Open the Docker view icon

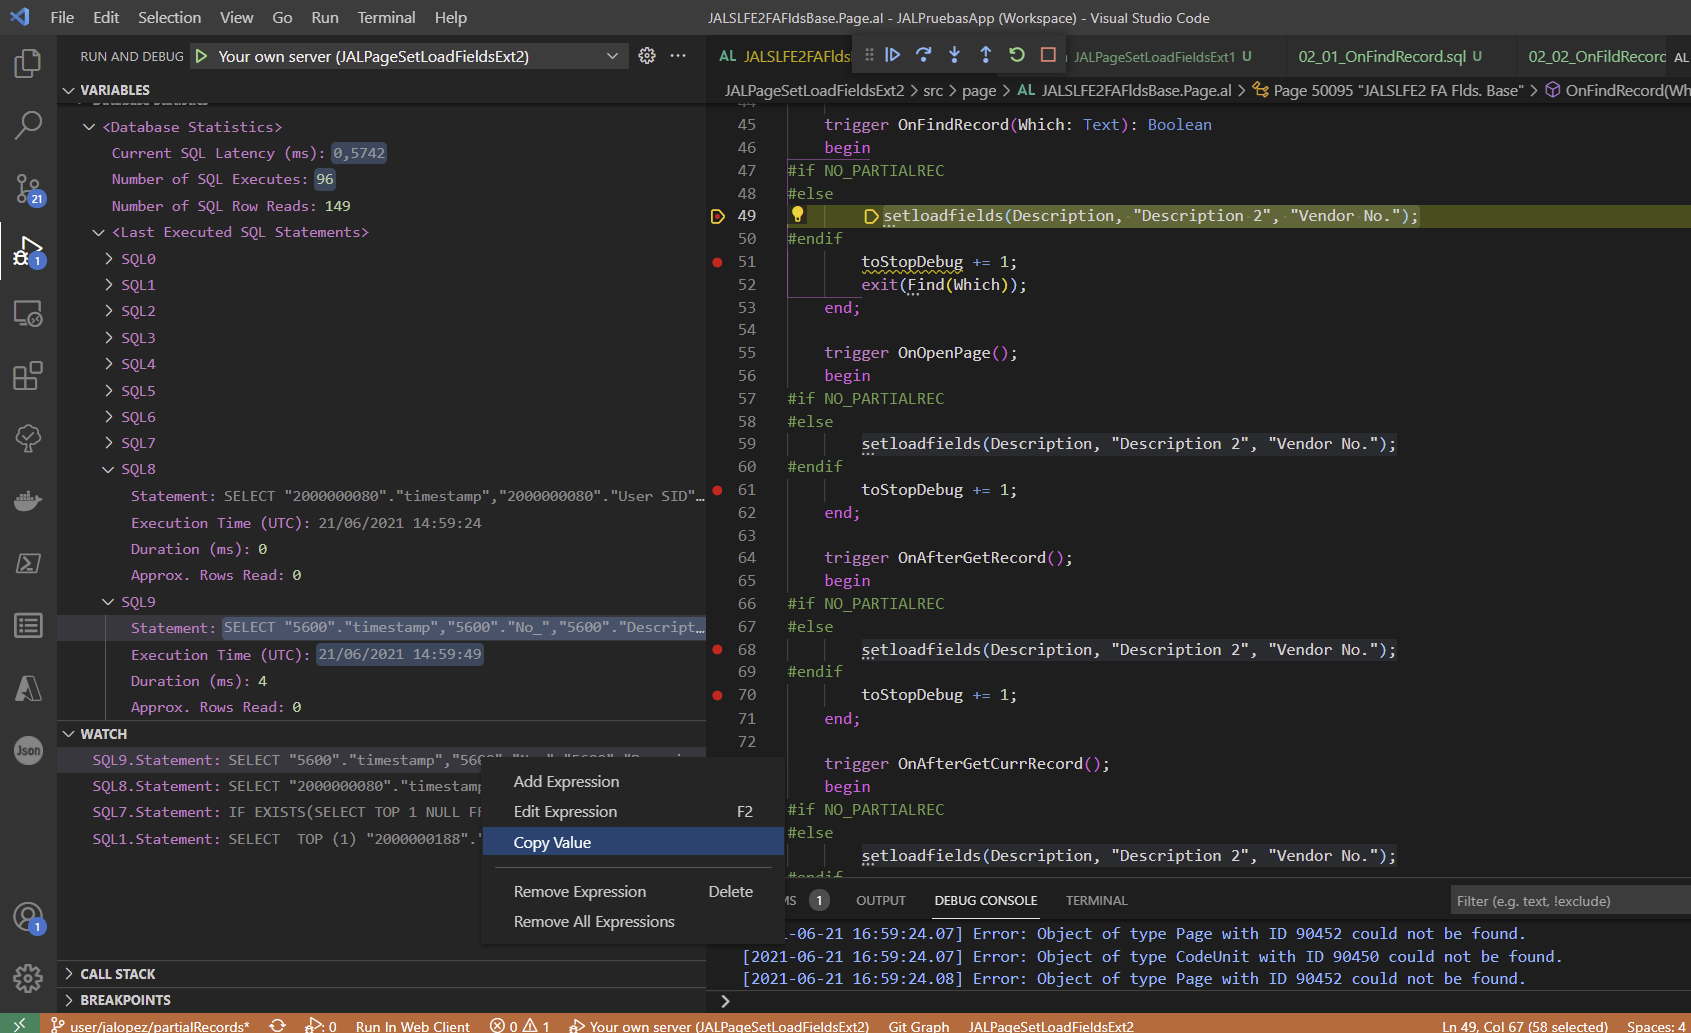click(28, 500)
